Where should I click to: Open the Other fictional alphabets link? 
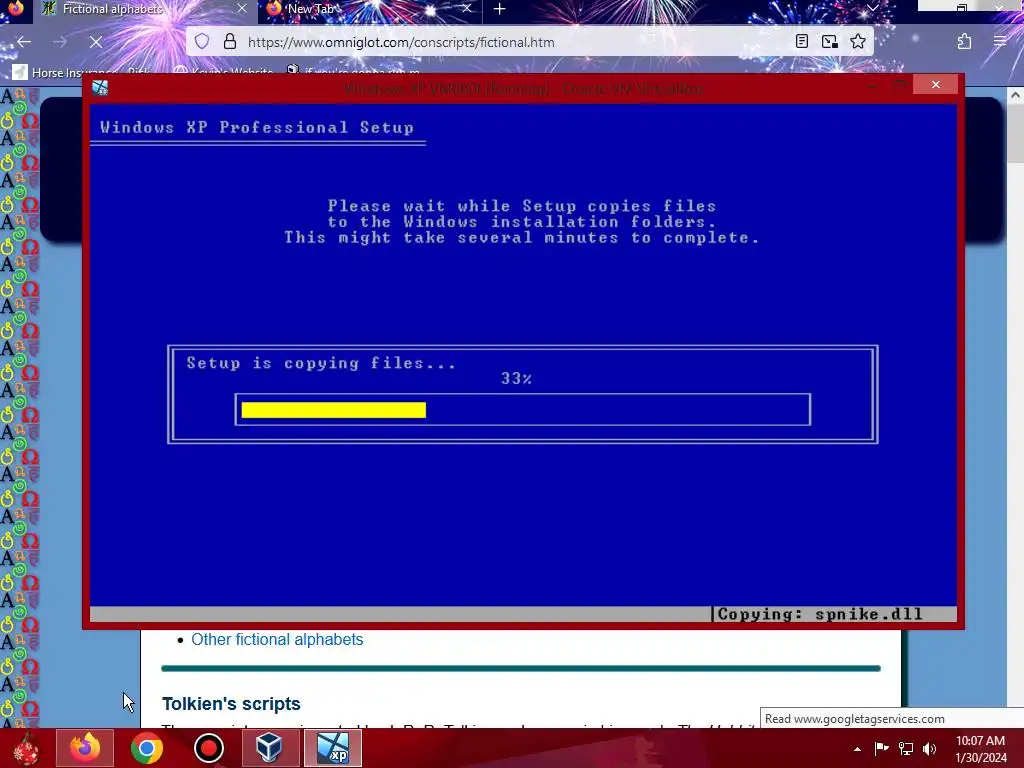[277, 639]
